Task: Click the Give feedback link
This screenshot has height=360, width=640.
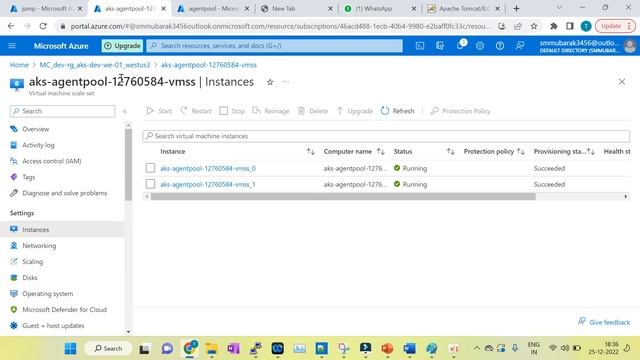Action: pyautogui.click(x=604, y=322)
